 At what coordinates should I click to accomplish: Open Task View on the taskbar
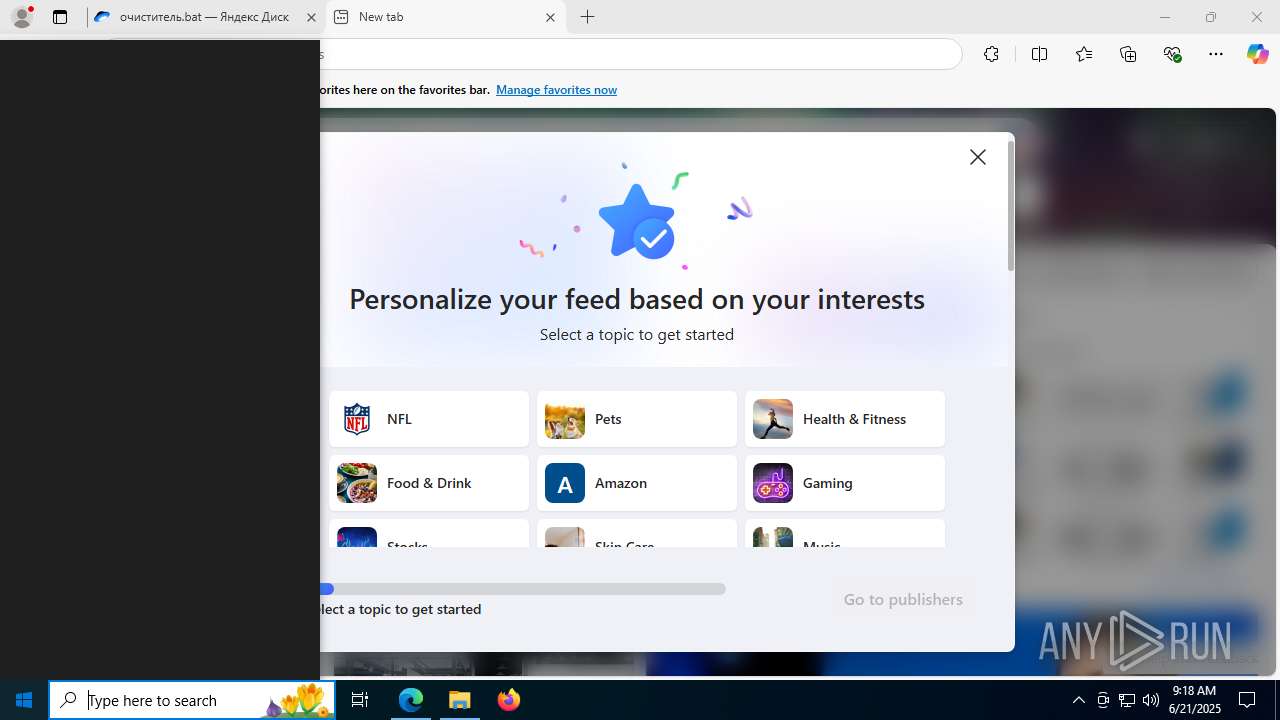[x=360, y=700]
